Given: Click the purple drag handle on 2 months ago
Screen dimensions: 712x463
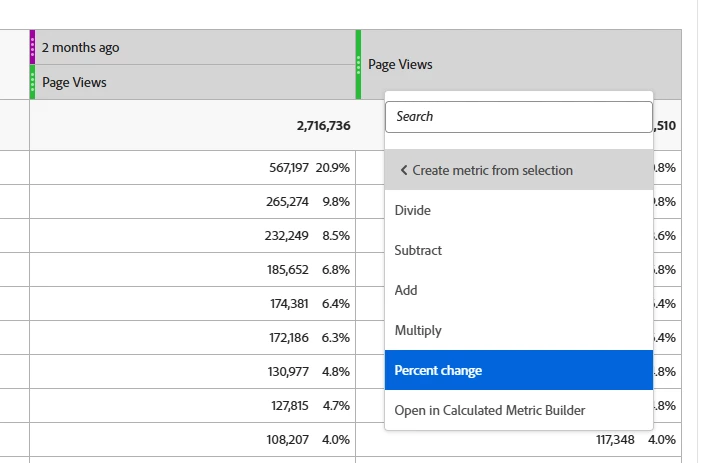Looking at the screenshot, I should (32, 47).
